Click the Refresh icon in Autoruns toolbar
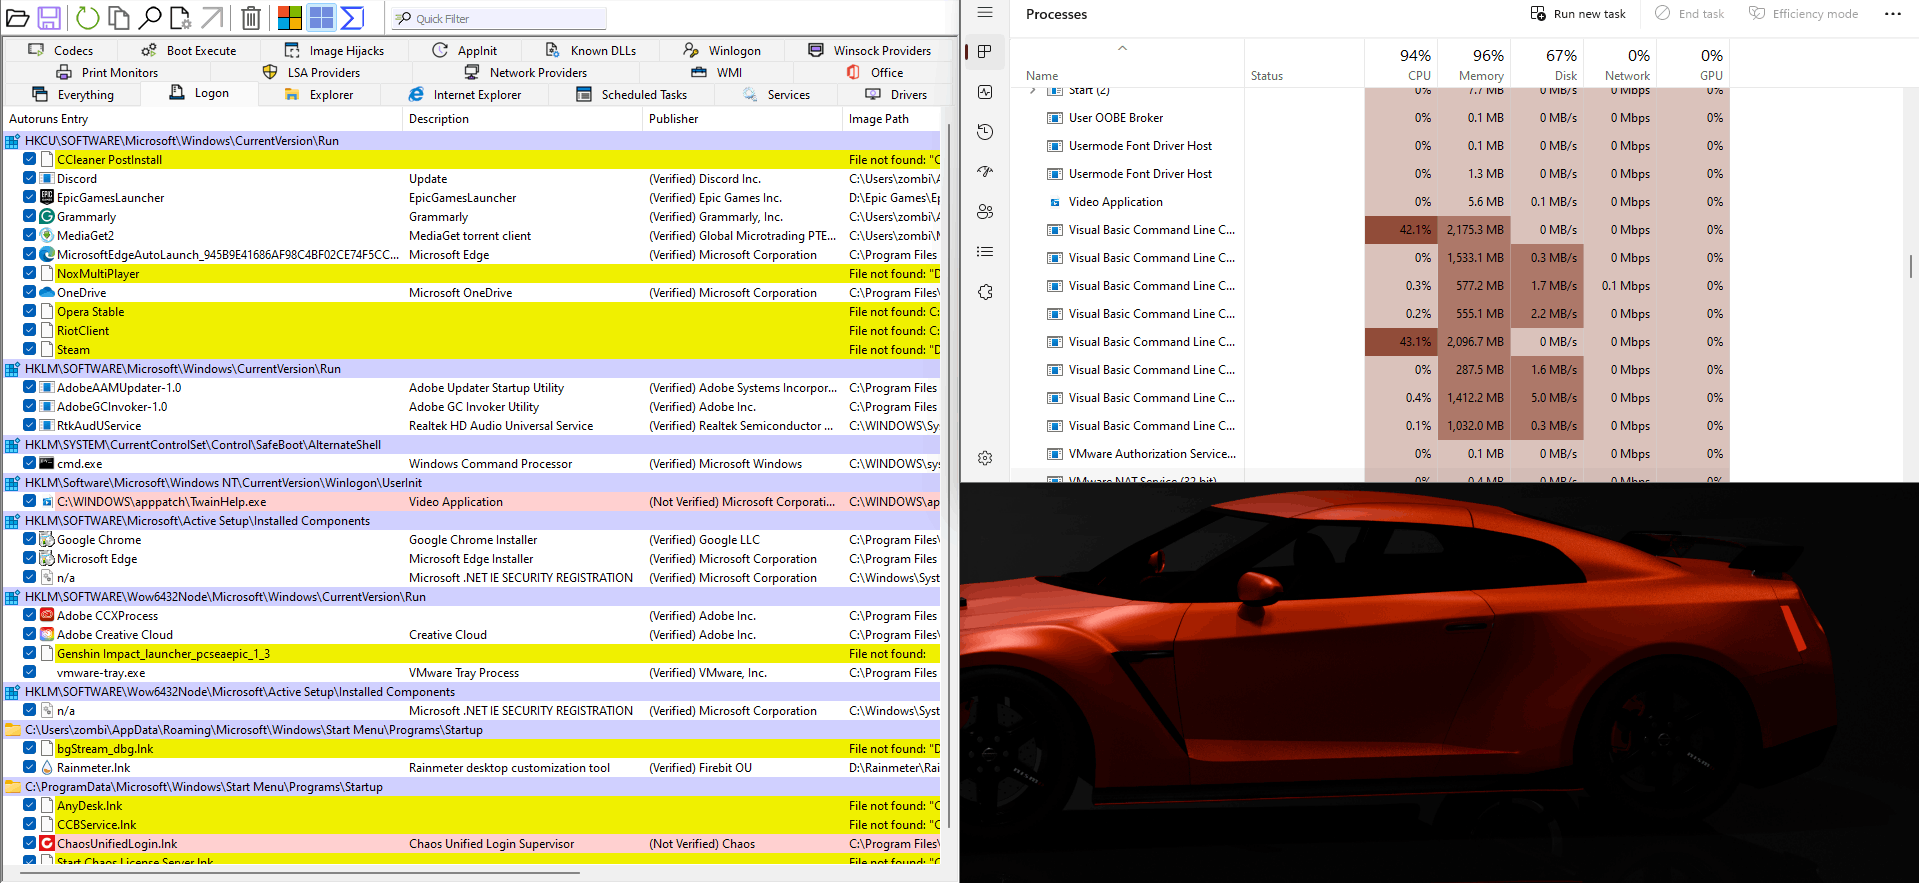 click(88, 17)
